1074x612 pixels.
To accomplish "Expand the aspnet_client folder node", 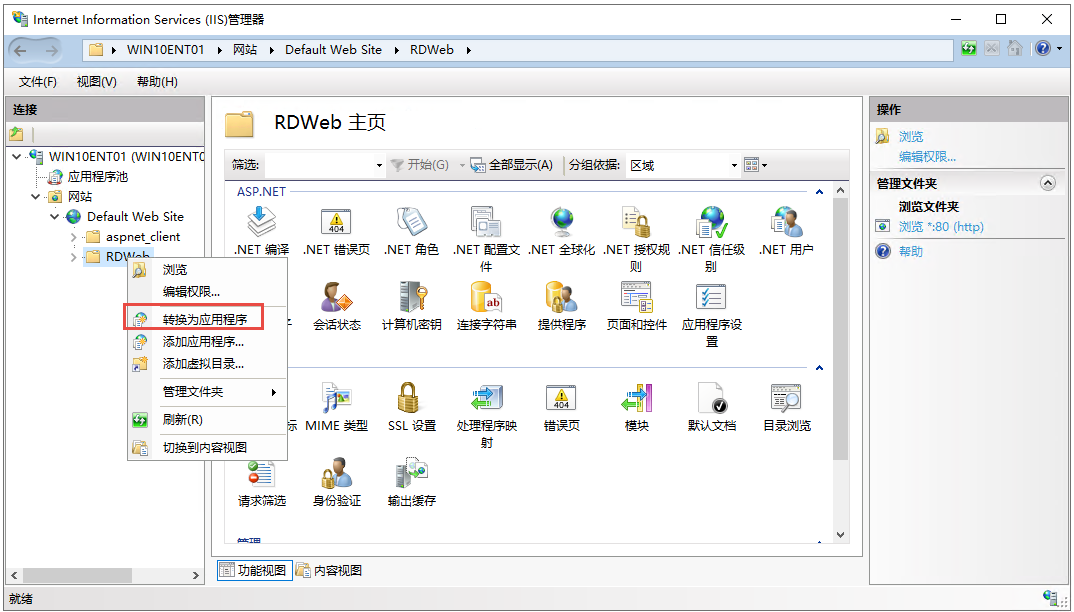I will click(73, 237).
